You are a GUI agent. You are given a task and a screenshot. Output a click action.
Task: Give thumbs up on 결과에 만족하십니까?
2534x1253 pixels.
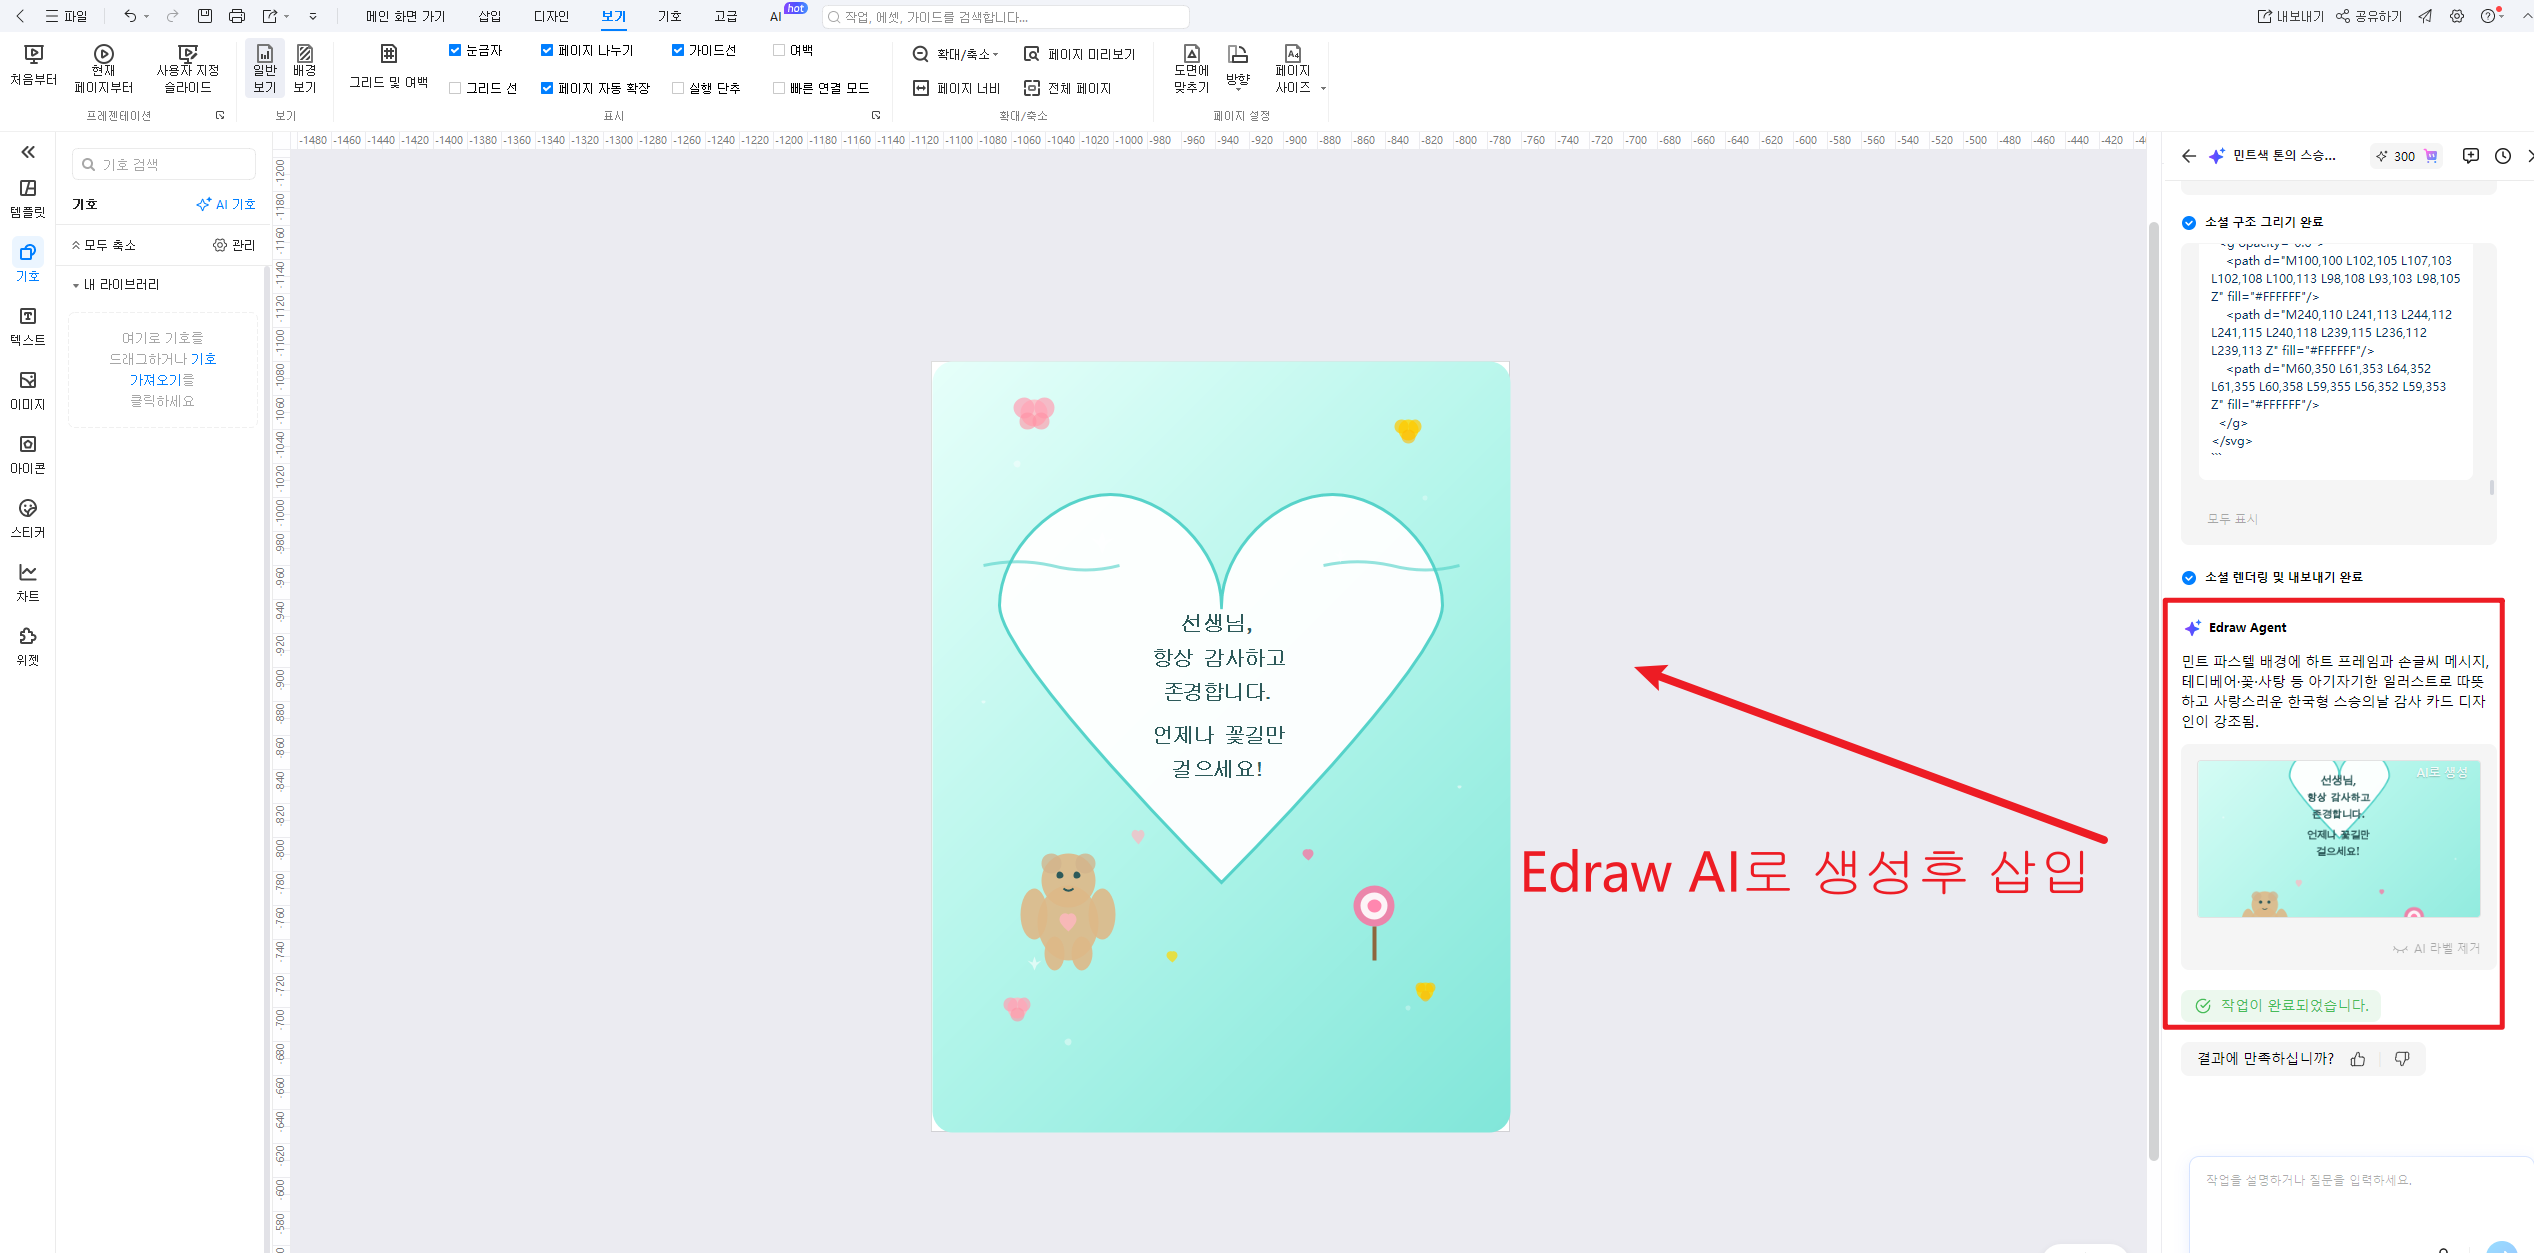point(2358,1058)
